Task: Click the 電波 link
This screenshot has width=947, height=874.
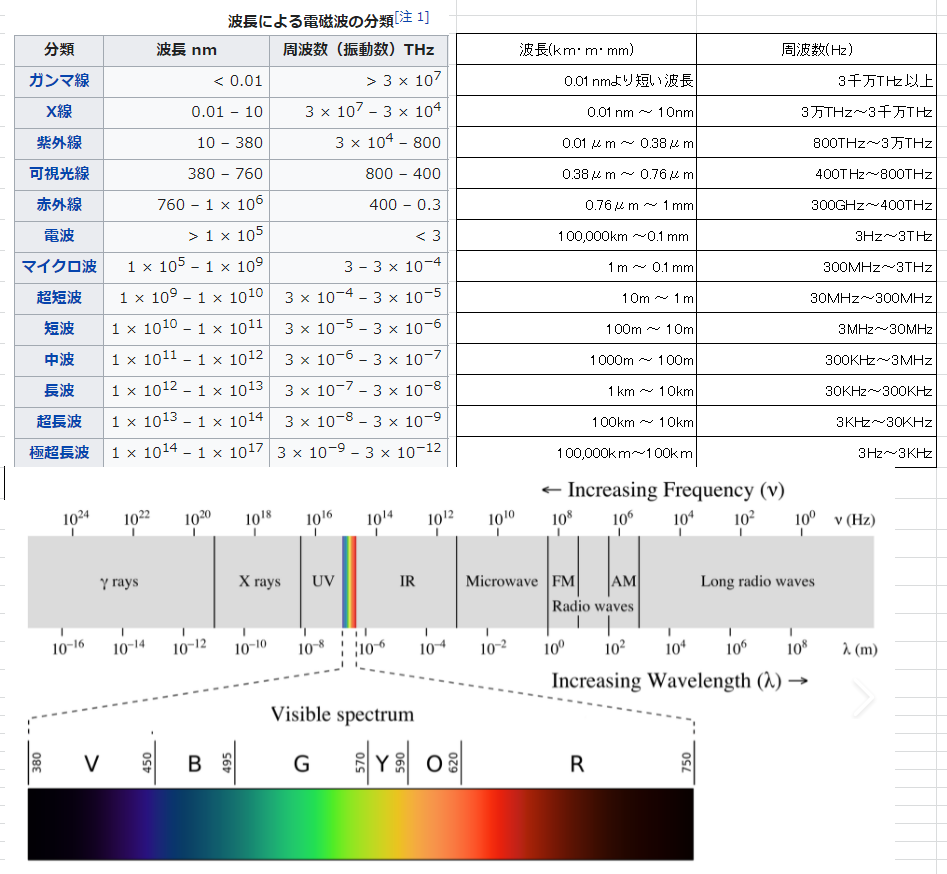Action: pyautogui.click(x=59, y=236)
